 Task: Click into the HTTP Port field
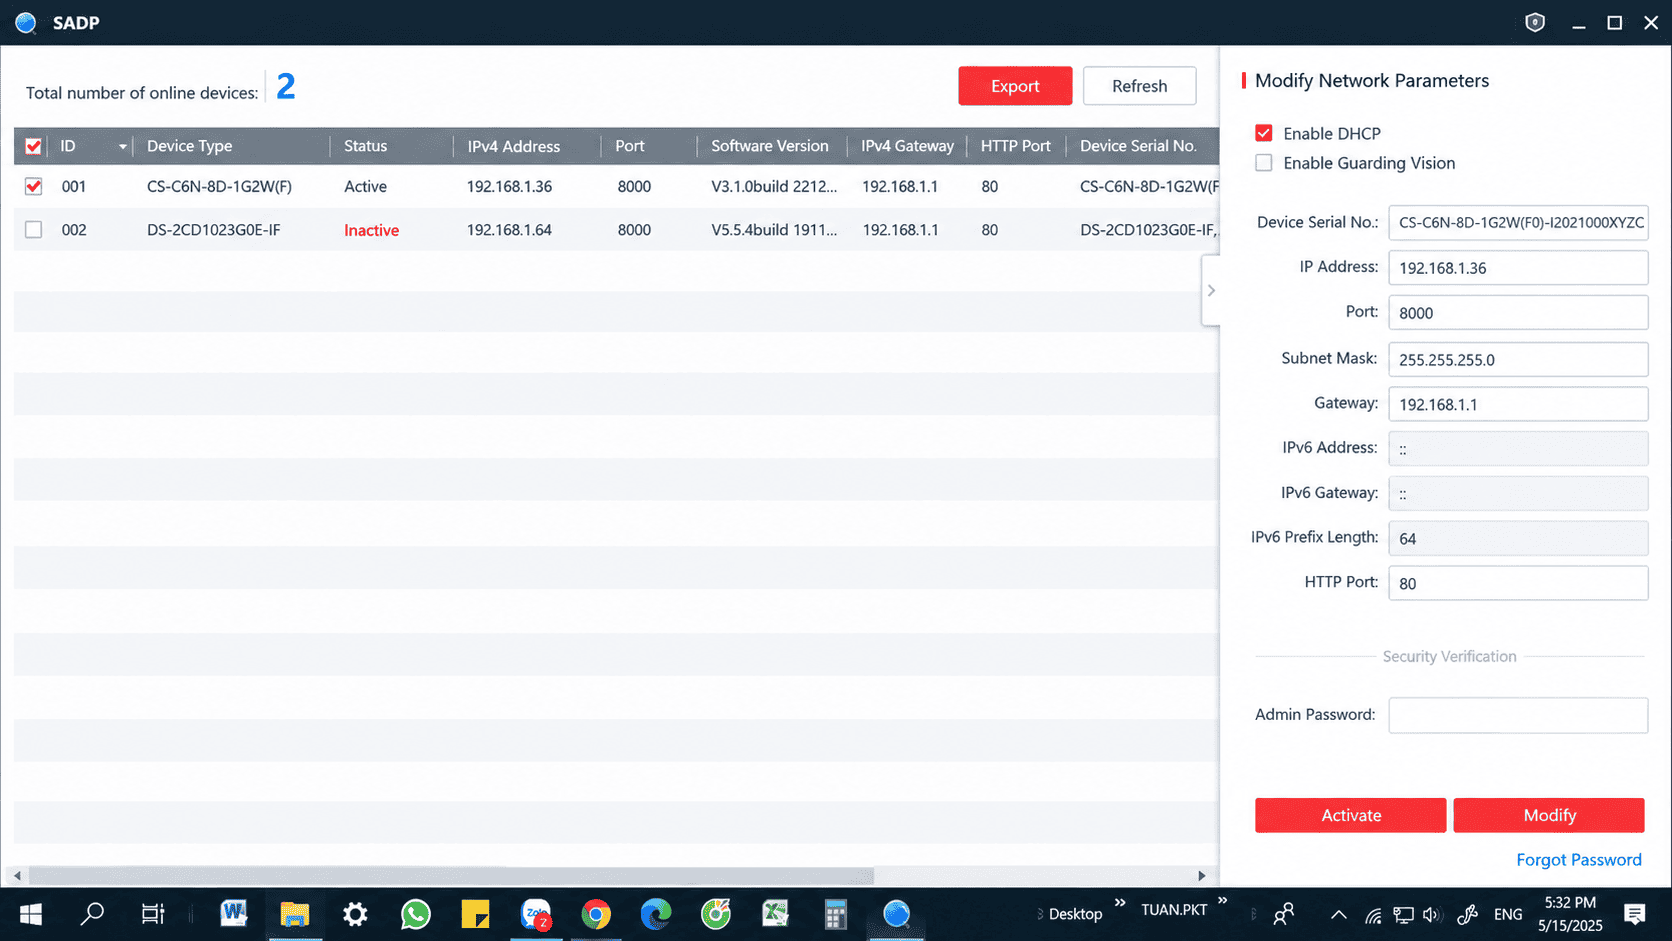tap(1518, 583)
